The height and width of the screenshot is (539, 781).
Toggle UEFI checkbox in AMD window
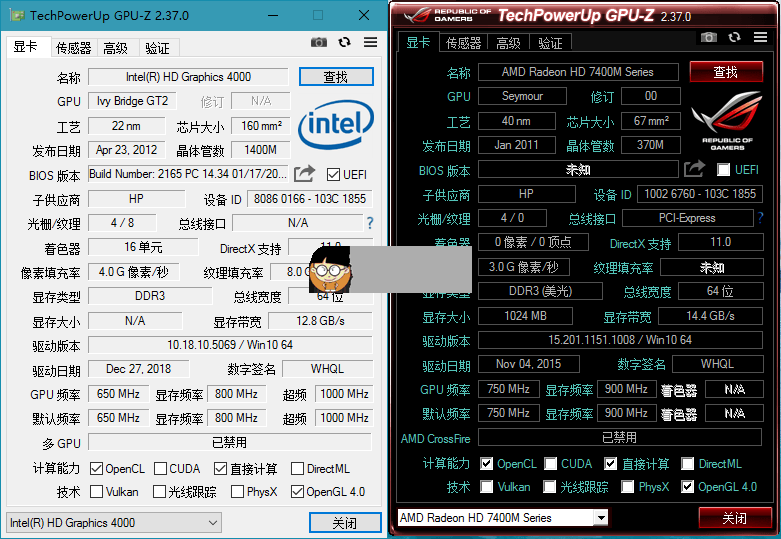(723, 169)
